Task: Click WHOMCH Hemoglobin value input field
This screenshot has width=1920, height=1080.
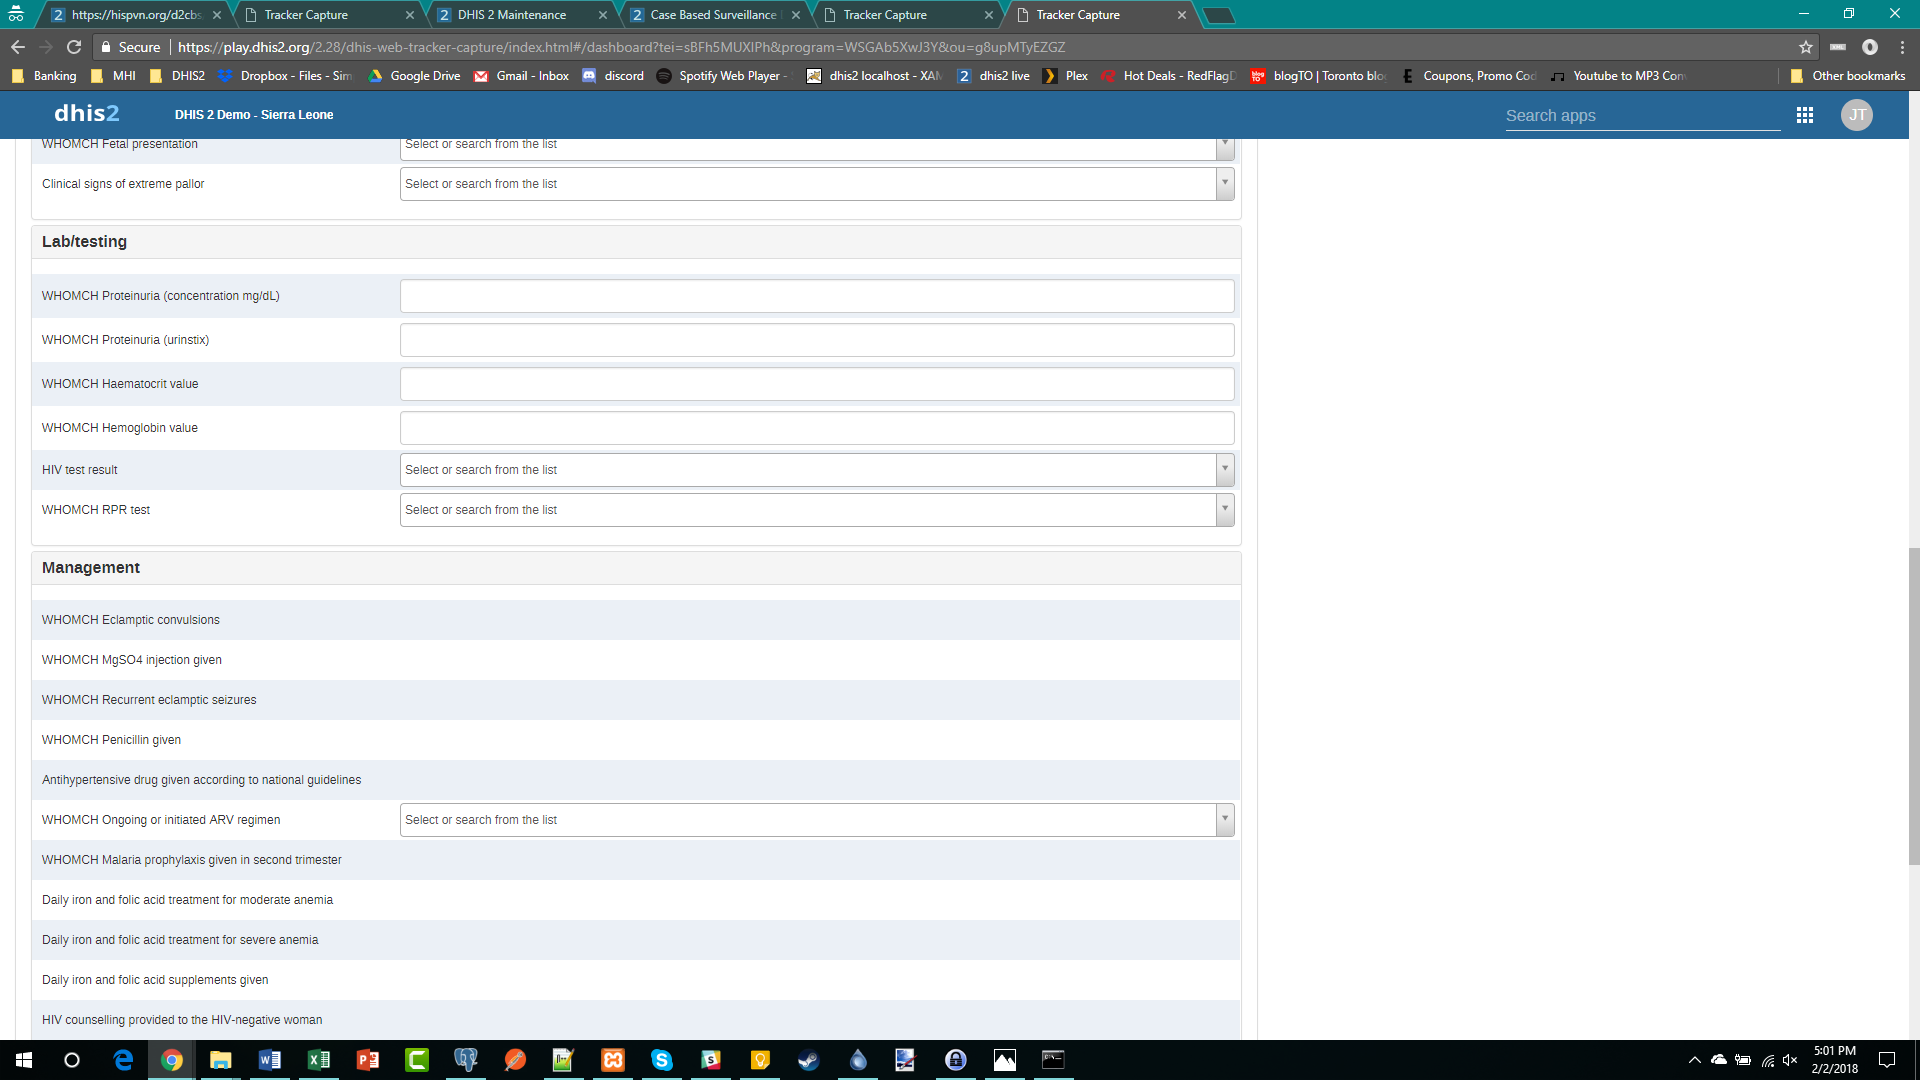Action: [816, 428]
